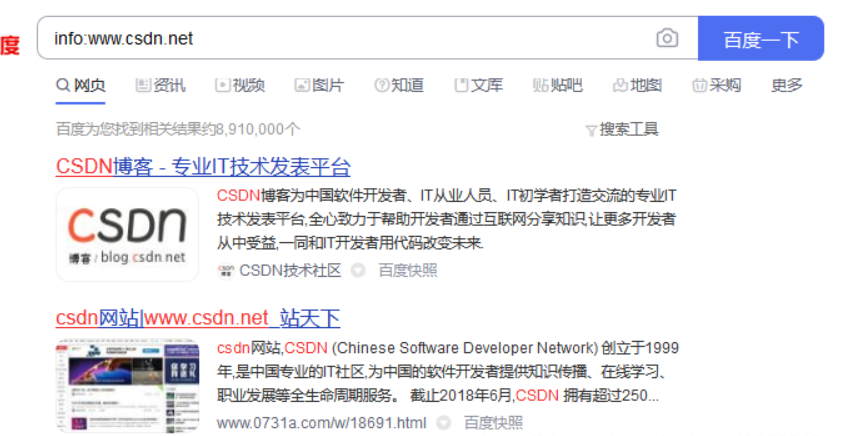Viewport: 860px width, 436px height.
Task: Select the 网页 tab
Action: (81, 85)
